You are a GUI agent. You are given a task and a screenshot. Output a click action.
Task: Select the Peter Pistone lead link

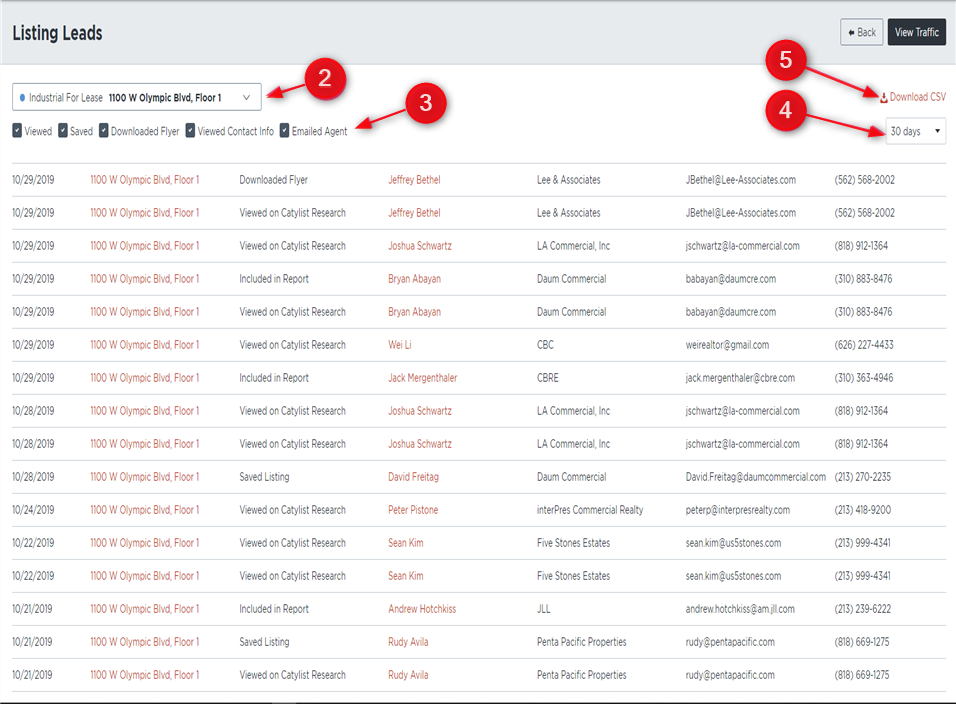click(413, 510)
